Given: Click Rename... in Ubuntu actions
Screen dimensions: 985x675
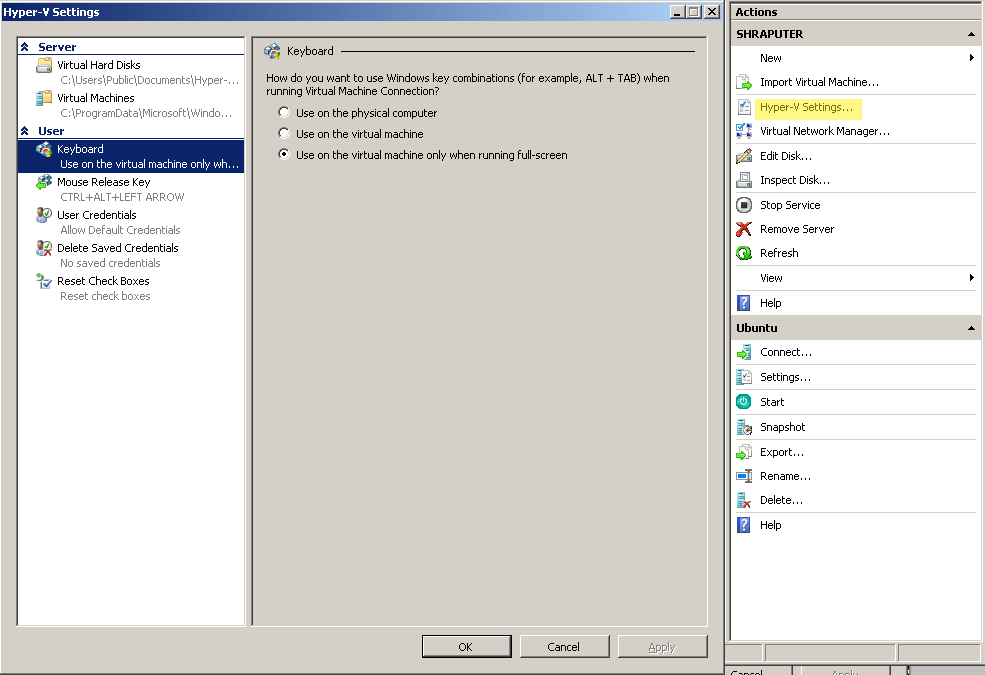Looking at the screenshot, I should 785,476.
